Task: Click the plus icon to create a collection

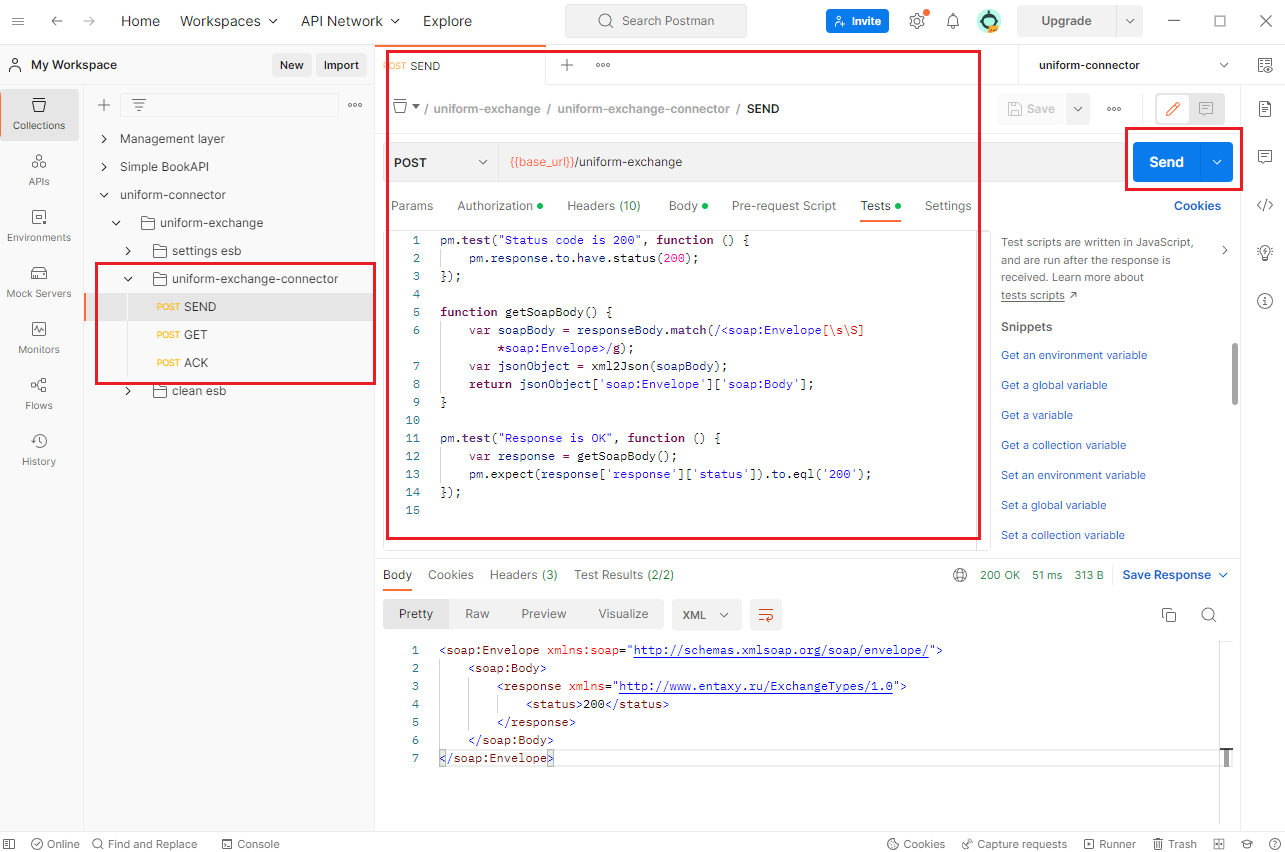Action: pos(104,105)
